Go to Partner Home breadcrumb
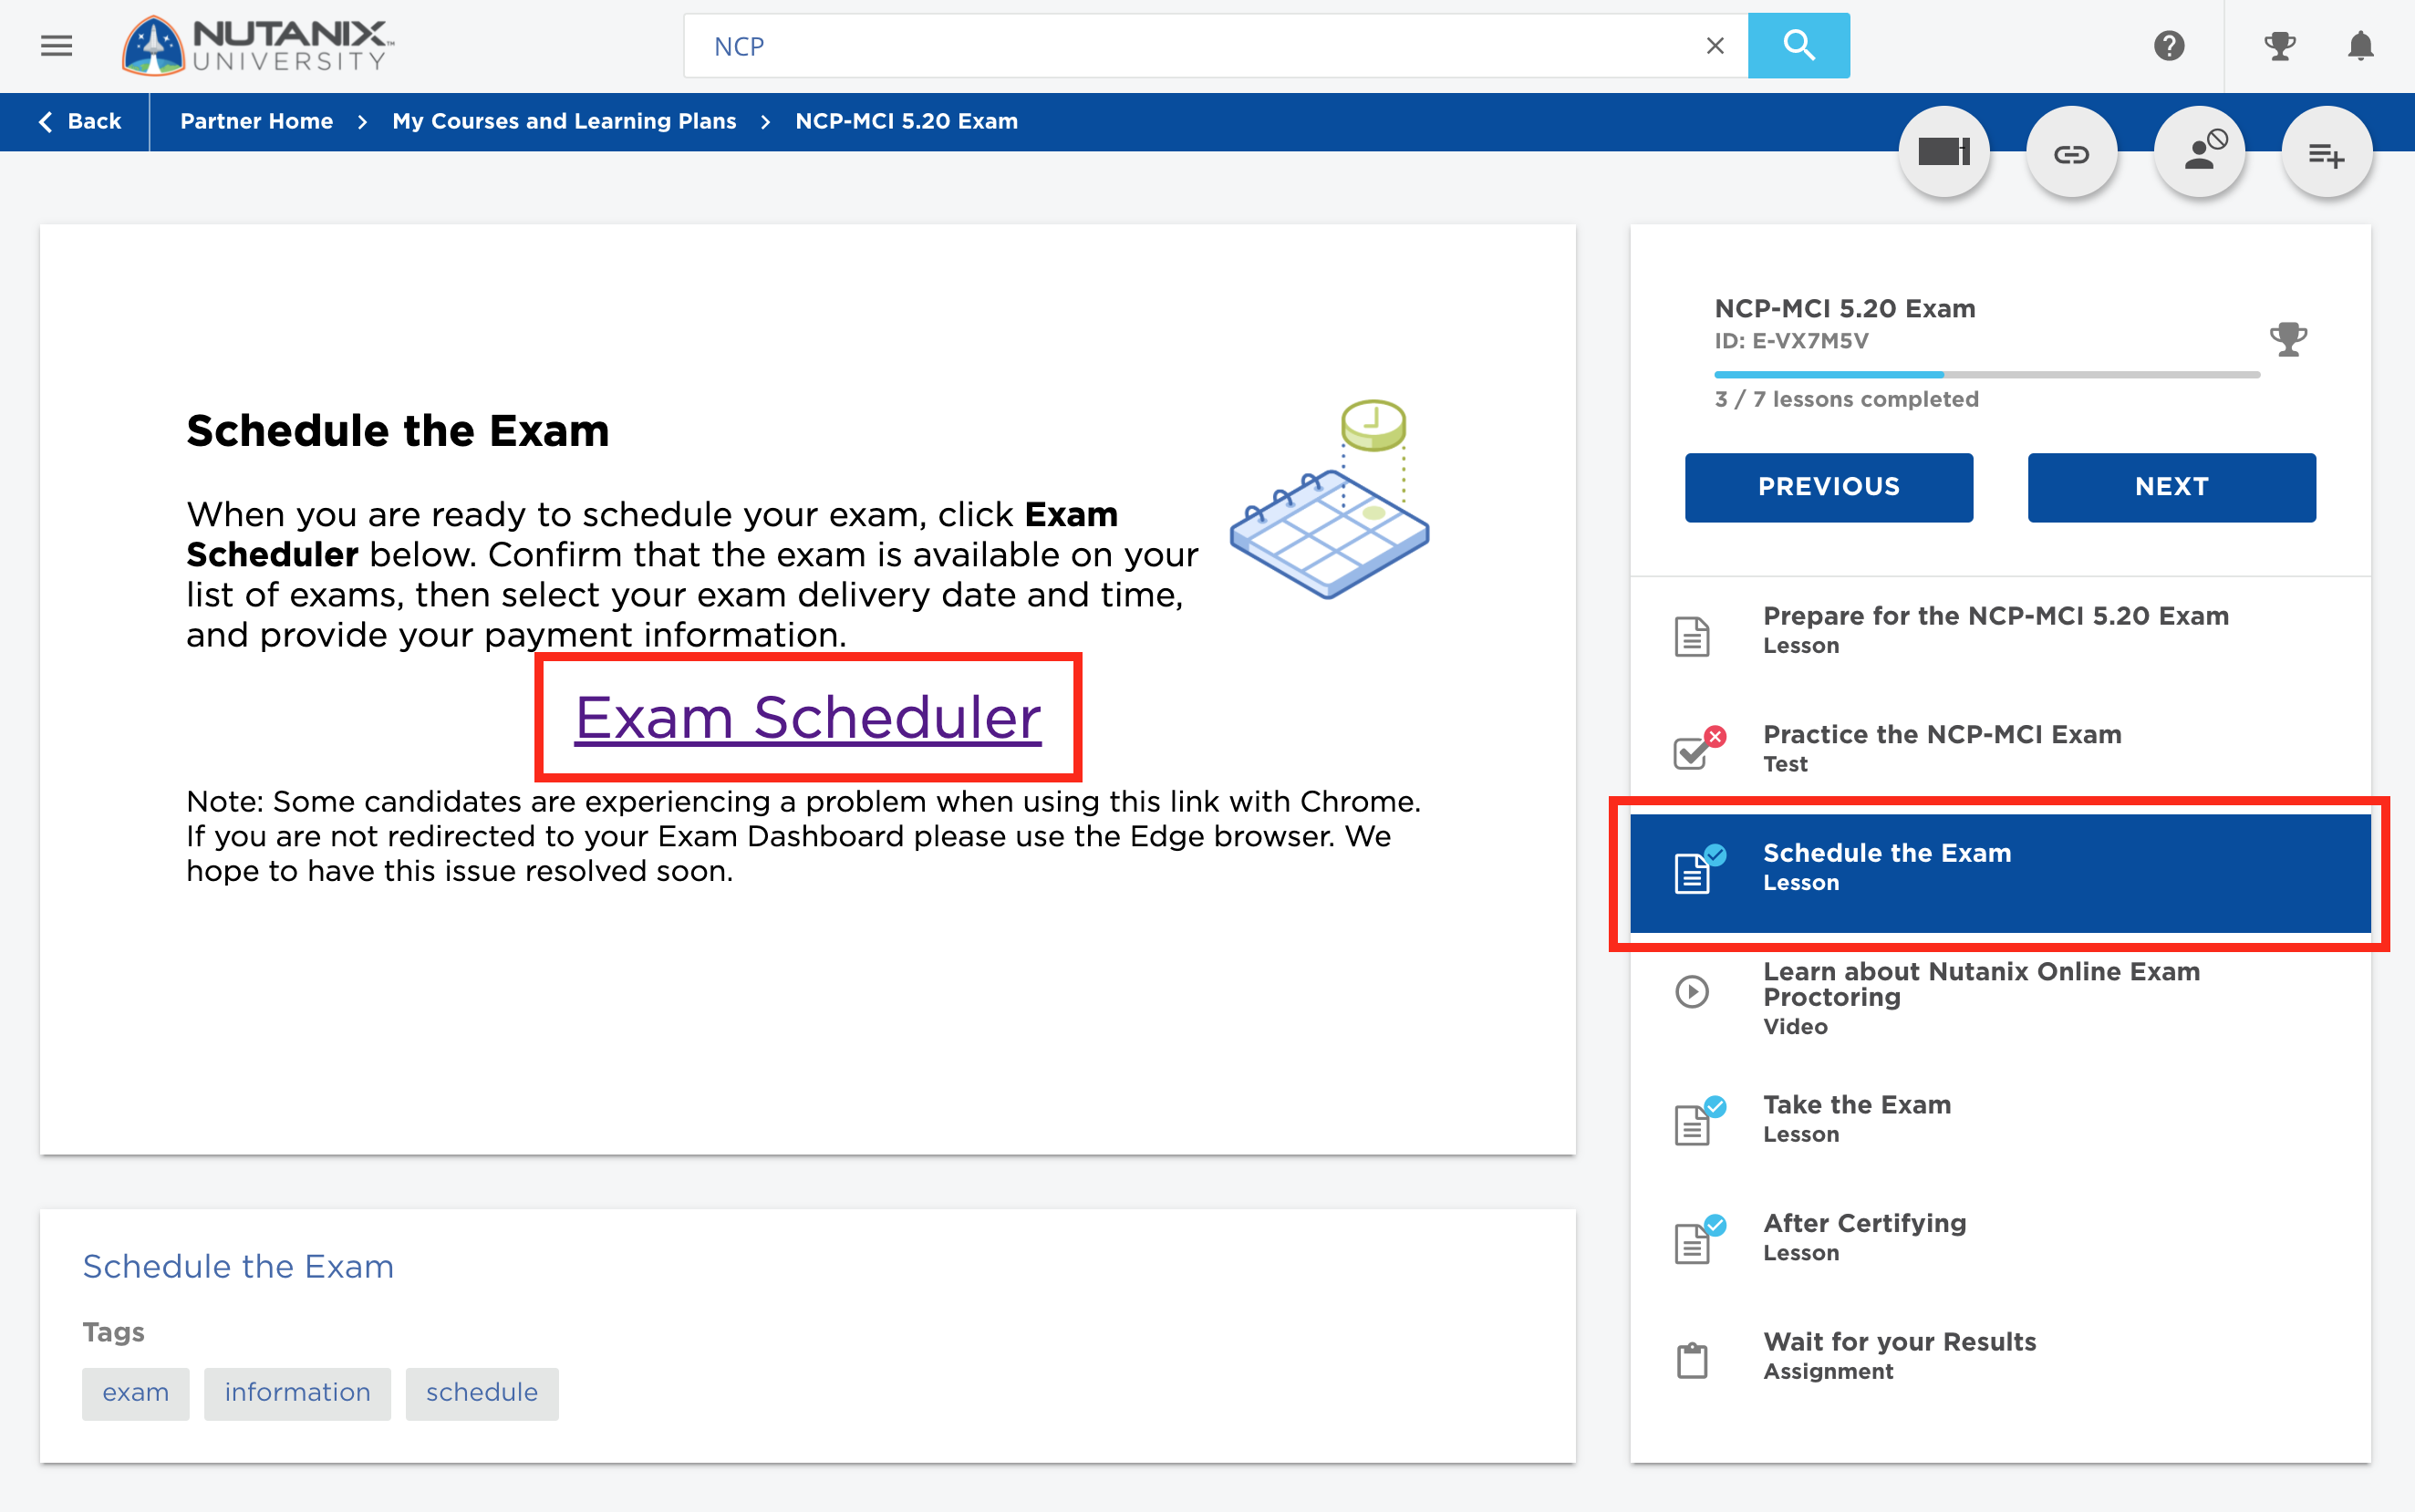The image size is (2415, 1512). point(257,121)
